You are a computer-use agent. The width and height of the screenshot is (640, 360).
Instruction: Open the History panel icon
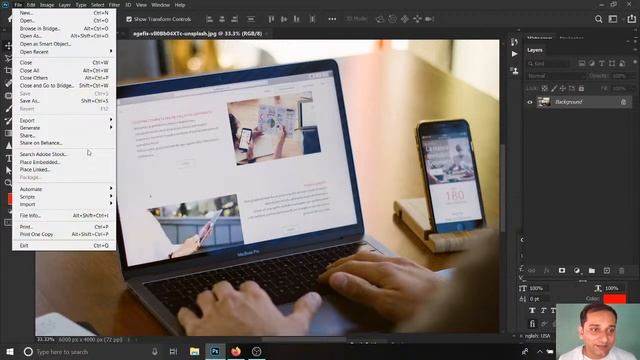pos(514,42)
